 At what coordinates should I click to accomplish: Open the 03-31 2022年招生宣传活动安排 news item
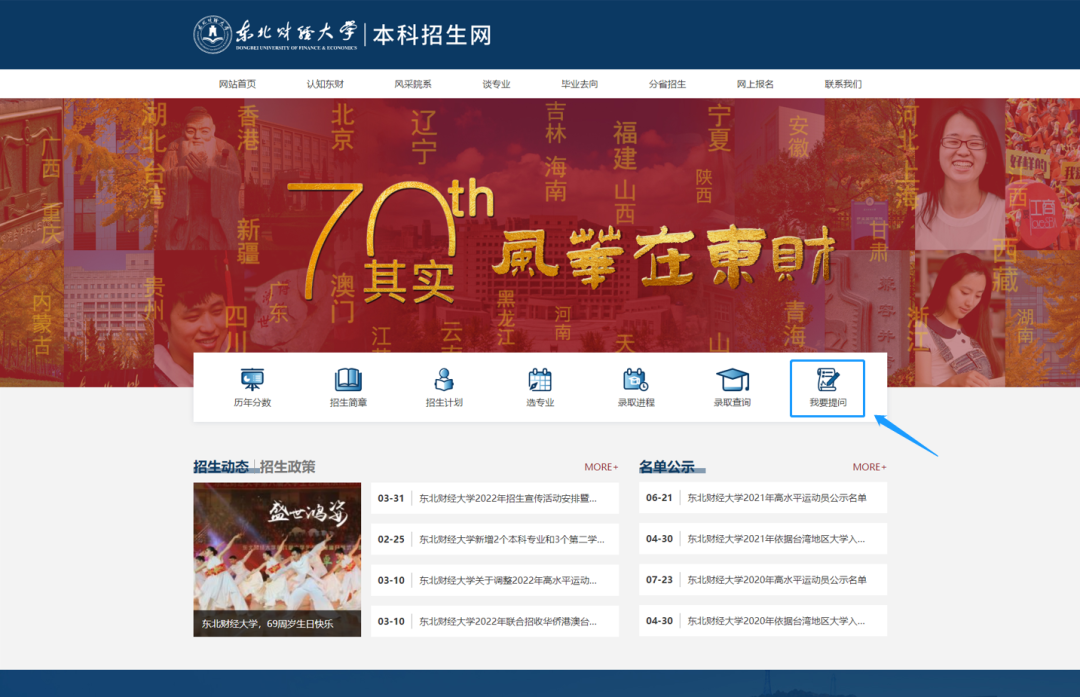coord(495,498)
